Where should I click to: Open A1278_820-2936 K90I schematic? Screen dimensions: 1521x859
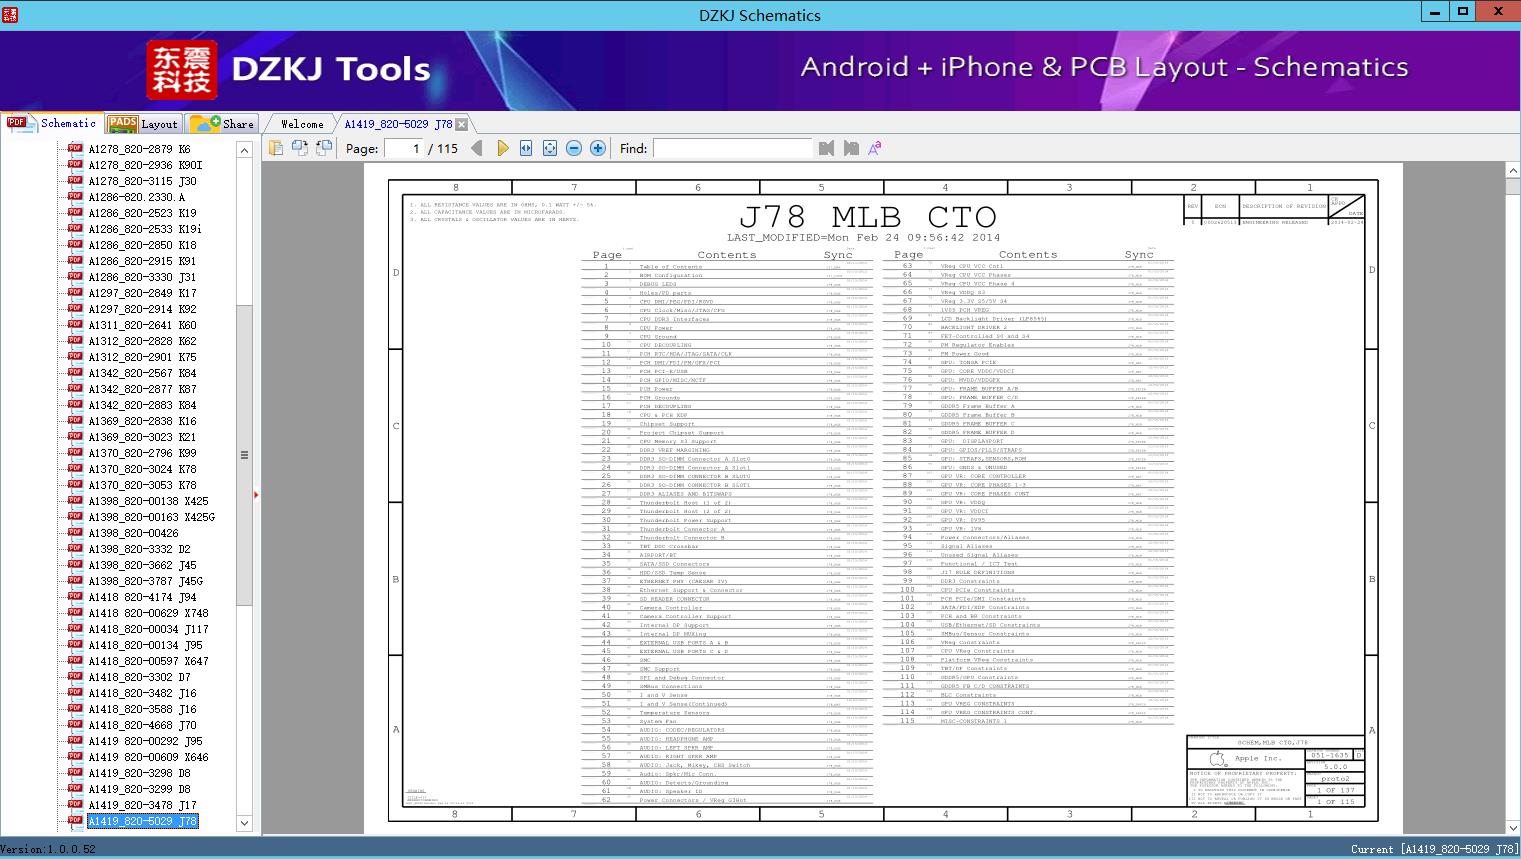click(145, 165)
